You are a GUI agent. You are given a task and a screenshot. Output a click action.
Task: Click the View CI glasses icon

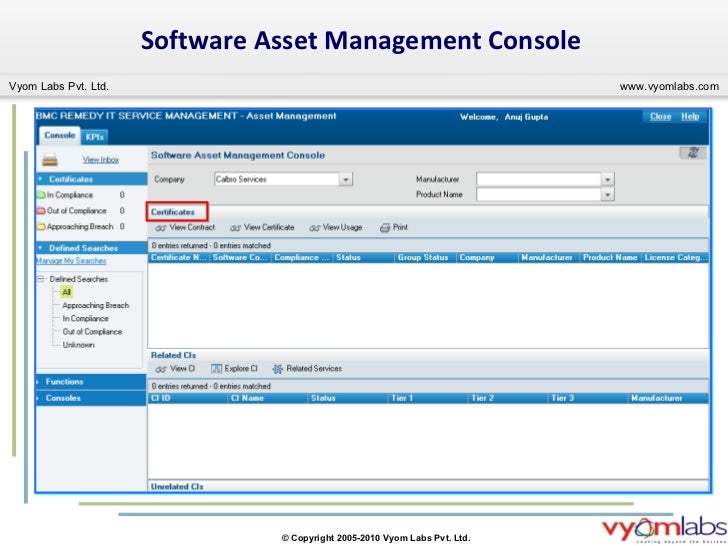point(161,369)
